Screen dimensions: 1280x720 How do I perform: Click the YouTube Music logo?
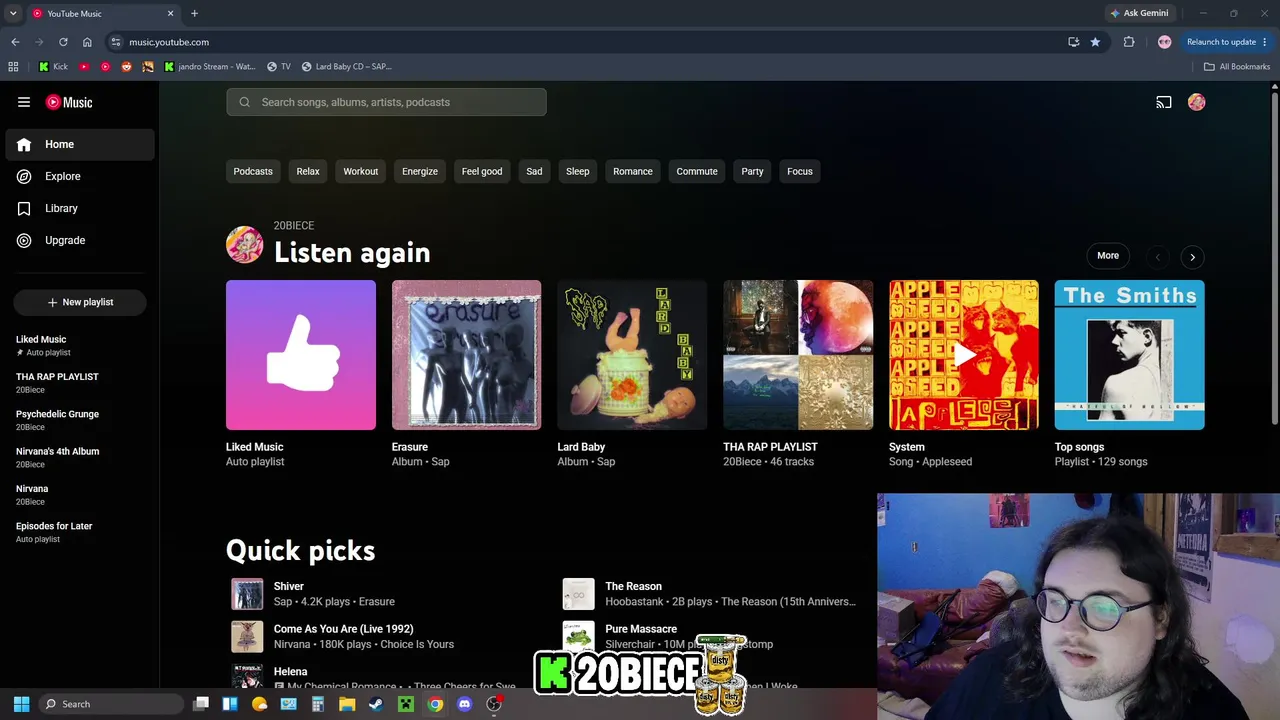(69, 102)
